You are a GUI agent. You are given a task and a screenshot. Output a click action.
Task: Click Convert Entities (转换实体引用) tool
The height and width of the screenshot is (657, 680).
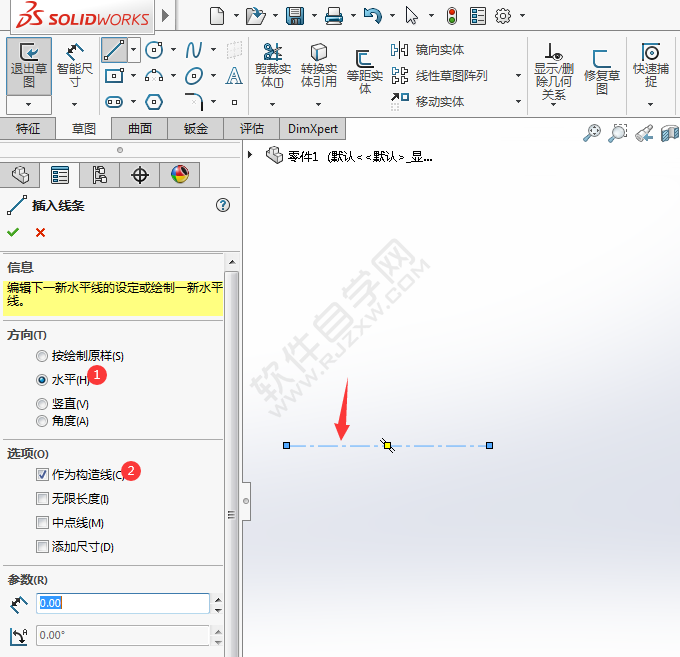click(x=319, y=65)
